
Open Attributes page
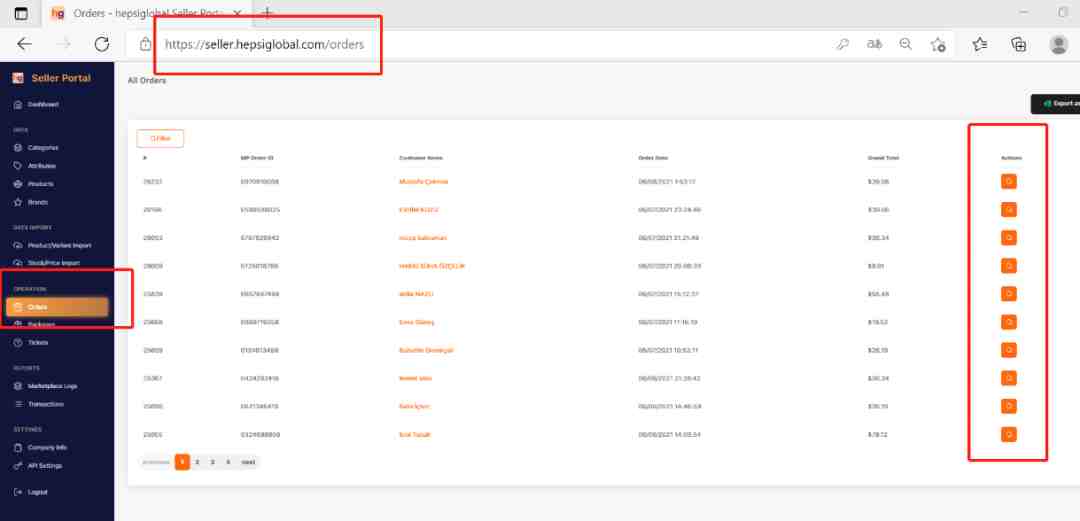click(x=35, y=166)
